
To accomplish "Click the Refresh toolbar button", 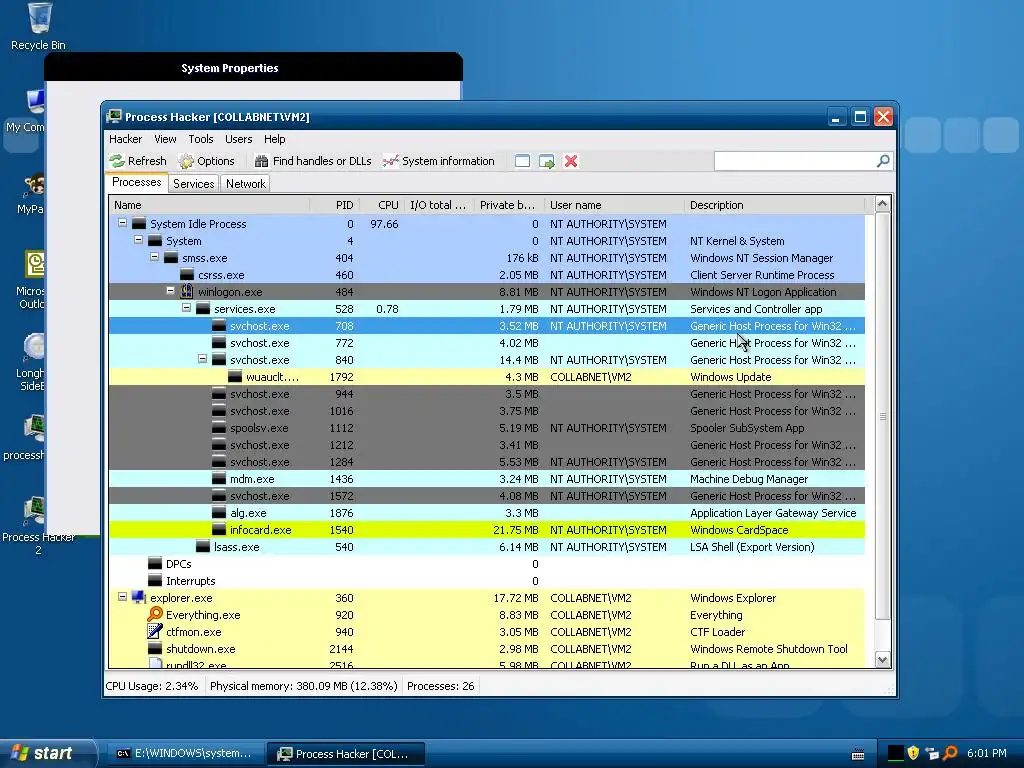I will (138, 161).
